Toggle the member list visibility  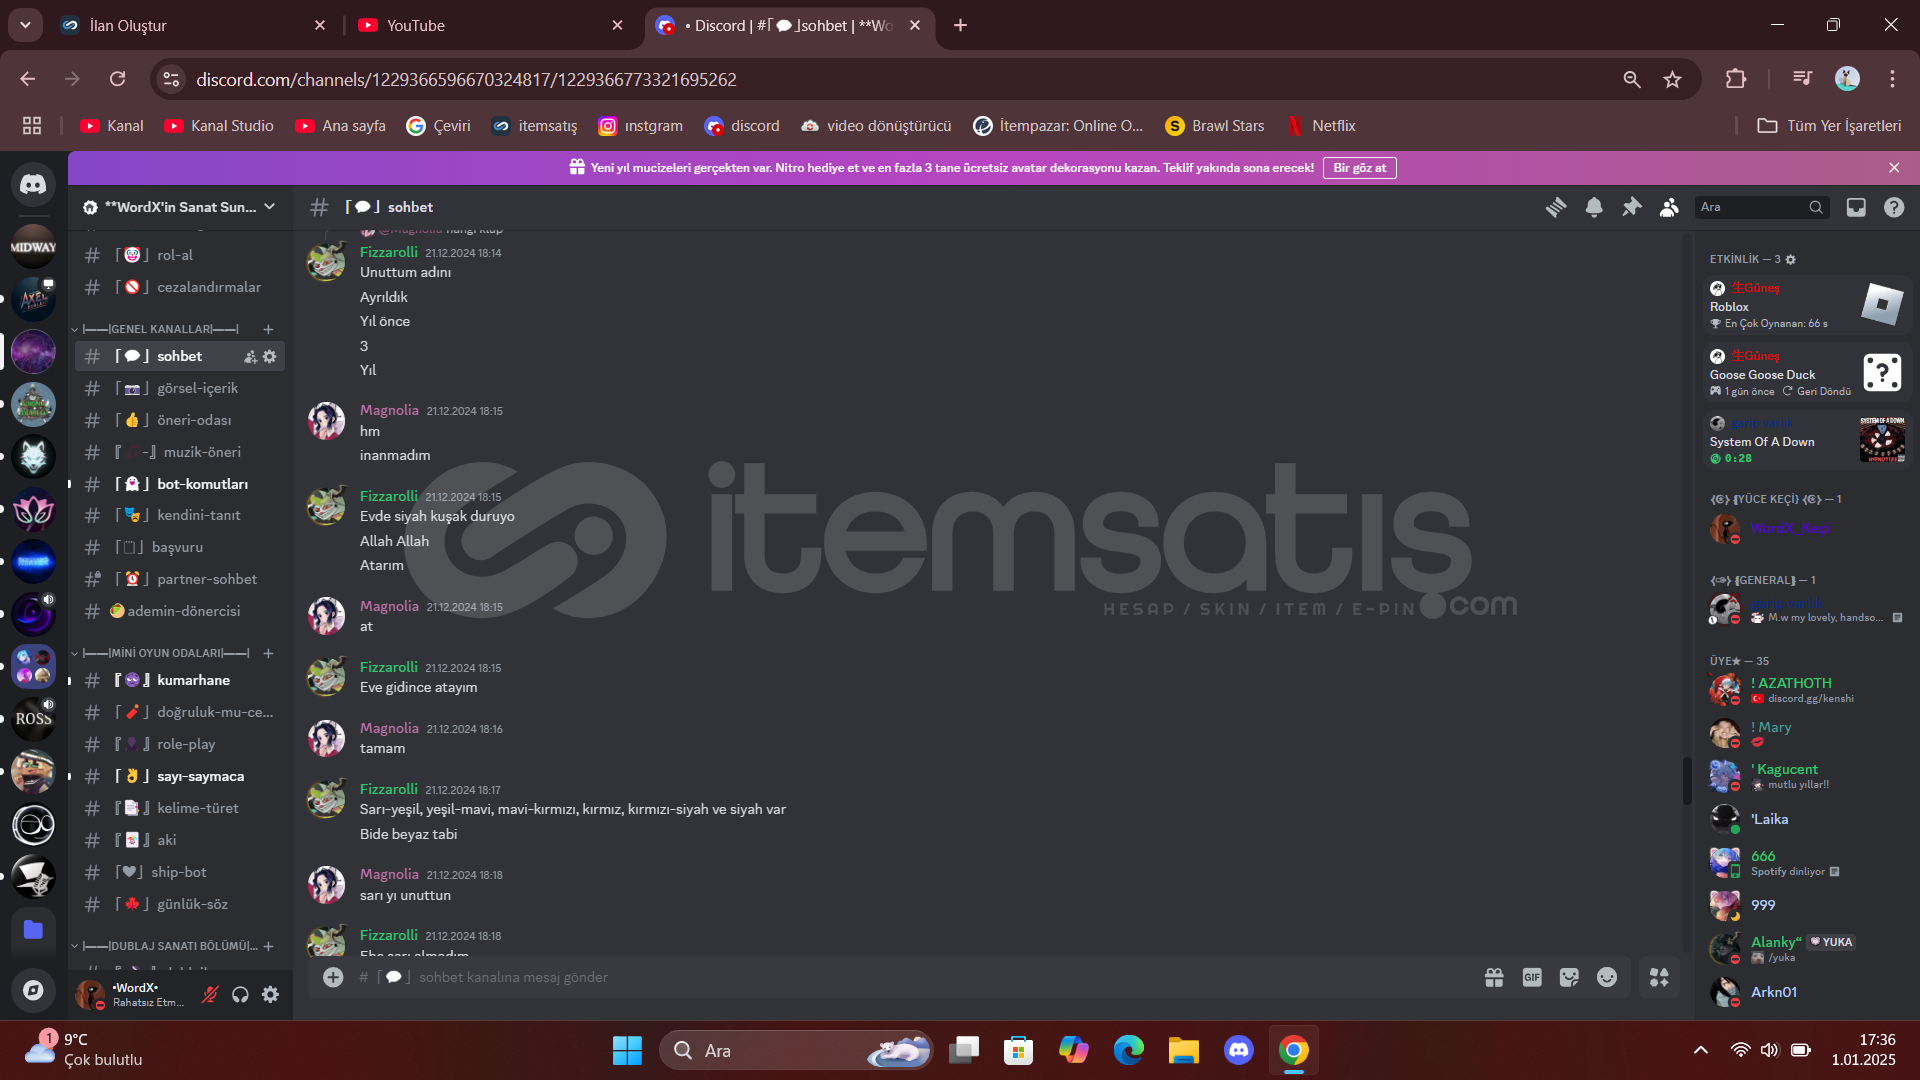[1669, 207]
